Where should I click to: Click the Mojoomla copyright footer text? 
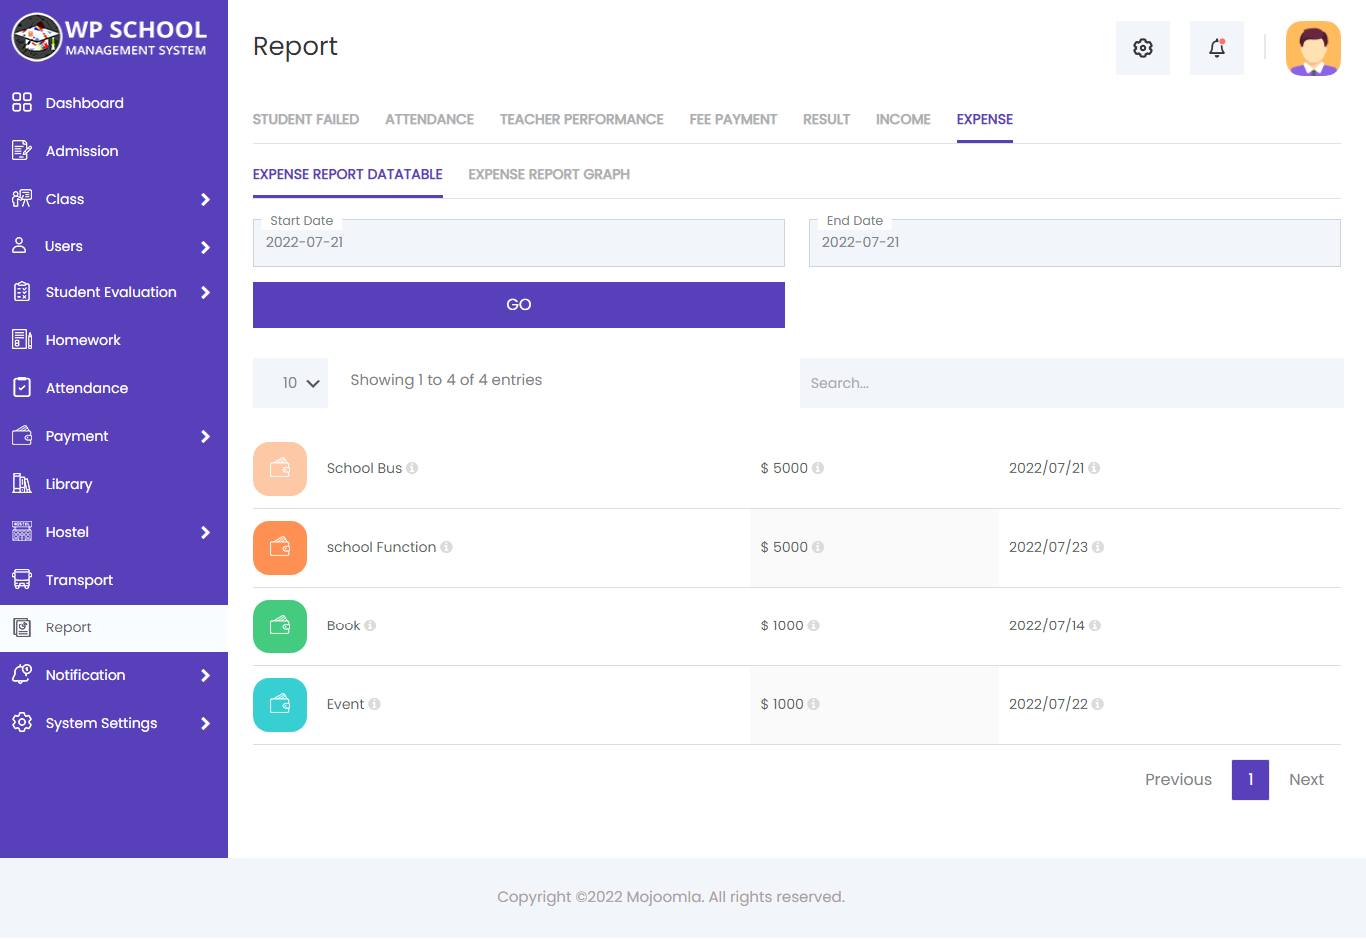[x=671, y=897]
